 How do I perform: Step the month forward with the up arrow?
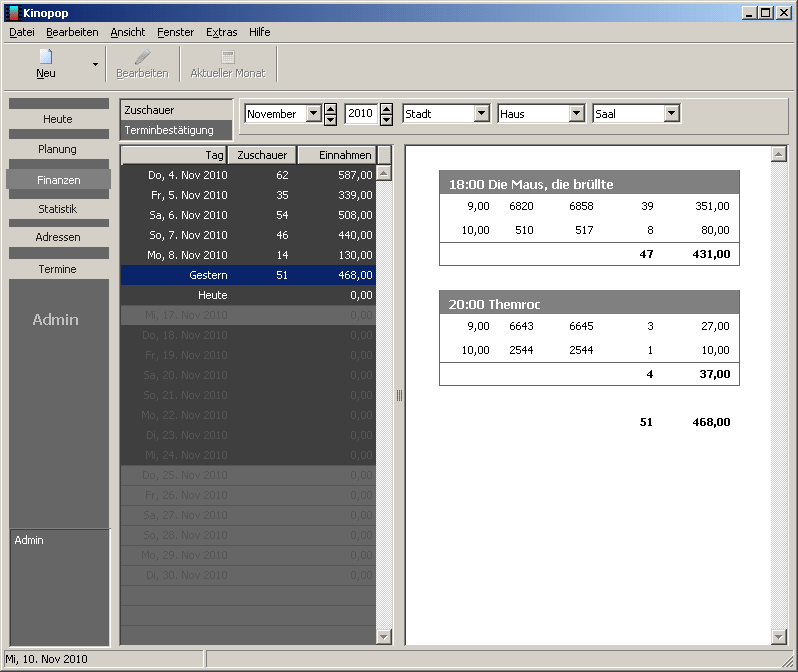point(330,108)
